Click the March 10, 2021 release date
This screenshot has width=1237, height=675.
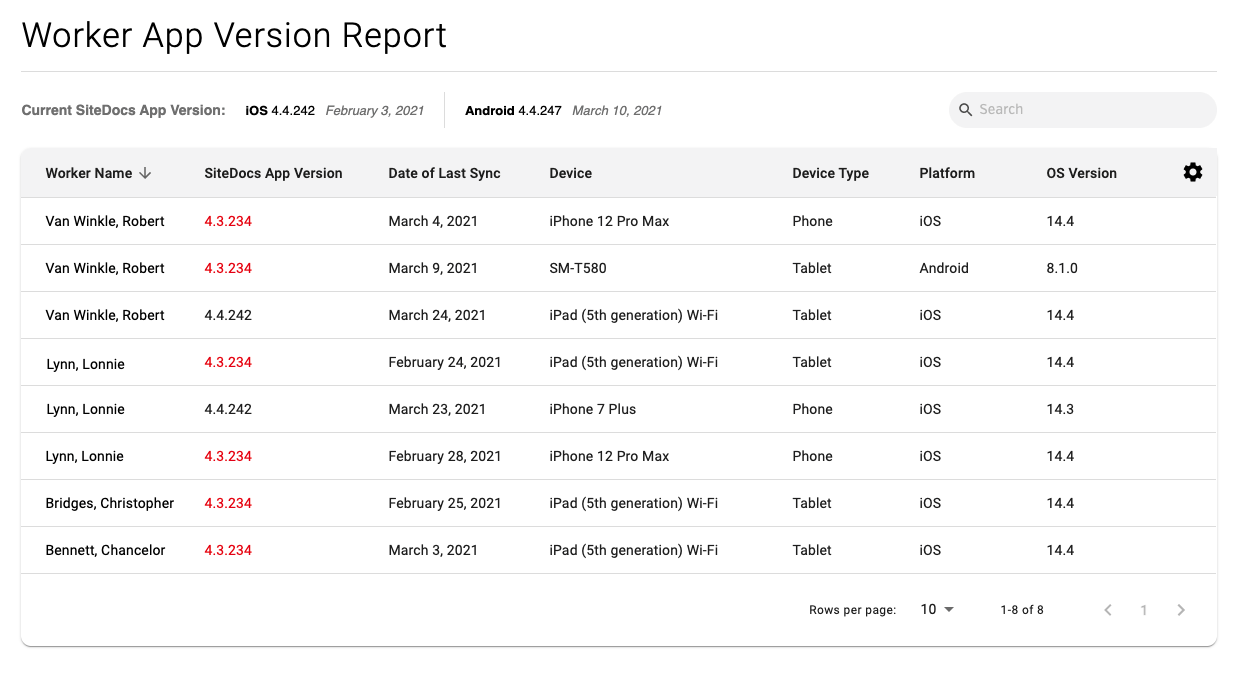click(617, 111)
